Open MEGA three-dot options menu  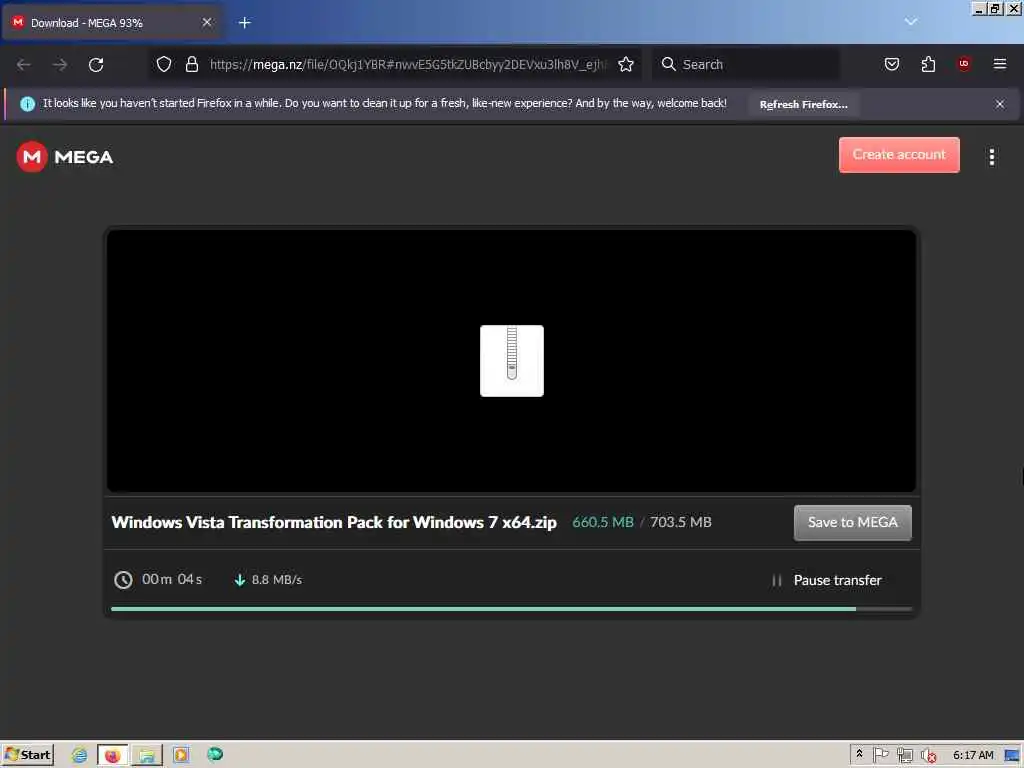[991, 157]
